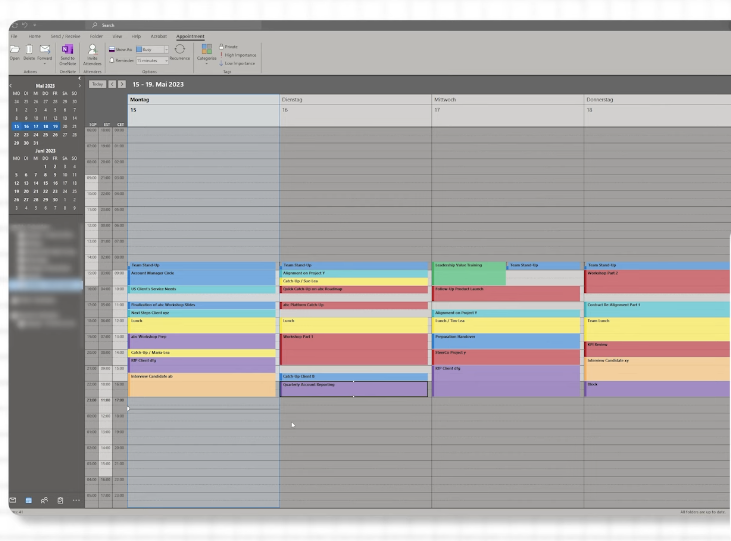The image size is (731, 541).
Task: Switch to the Folder tab
Action: [x=96, y=36]
